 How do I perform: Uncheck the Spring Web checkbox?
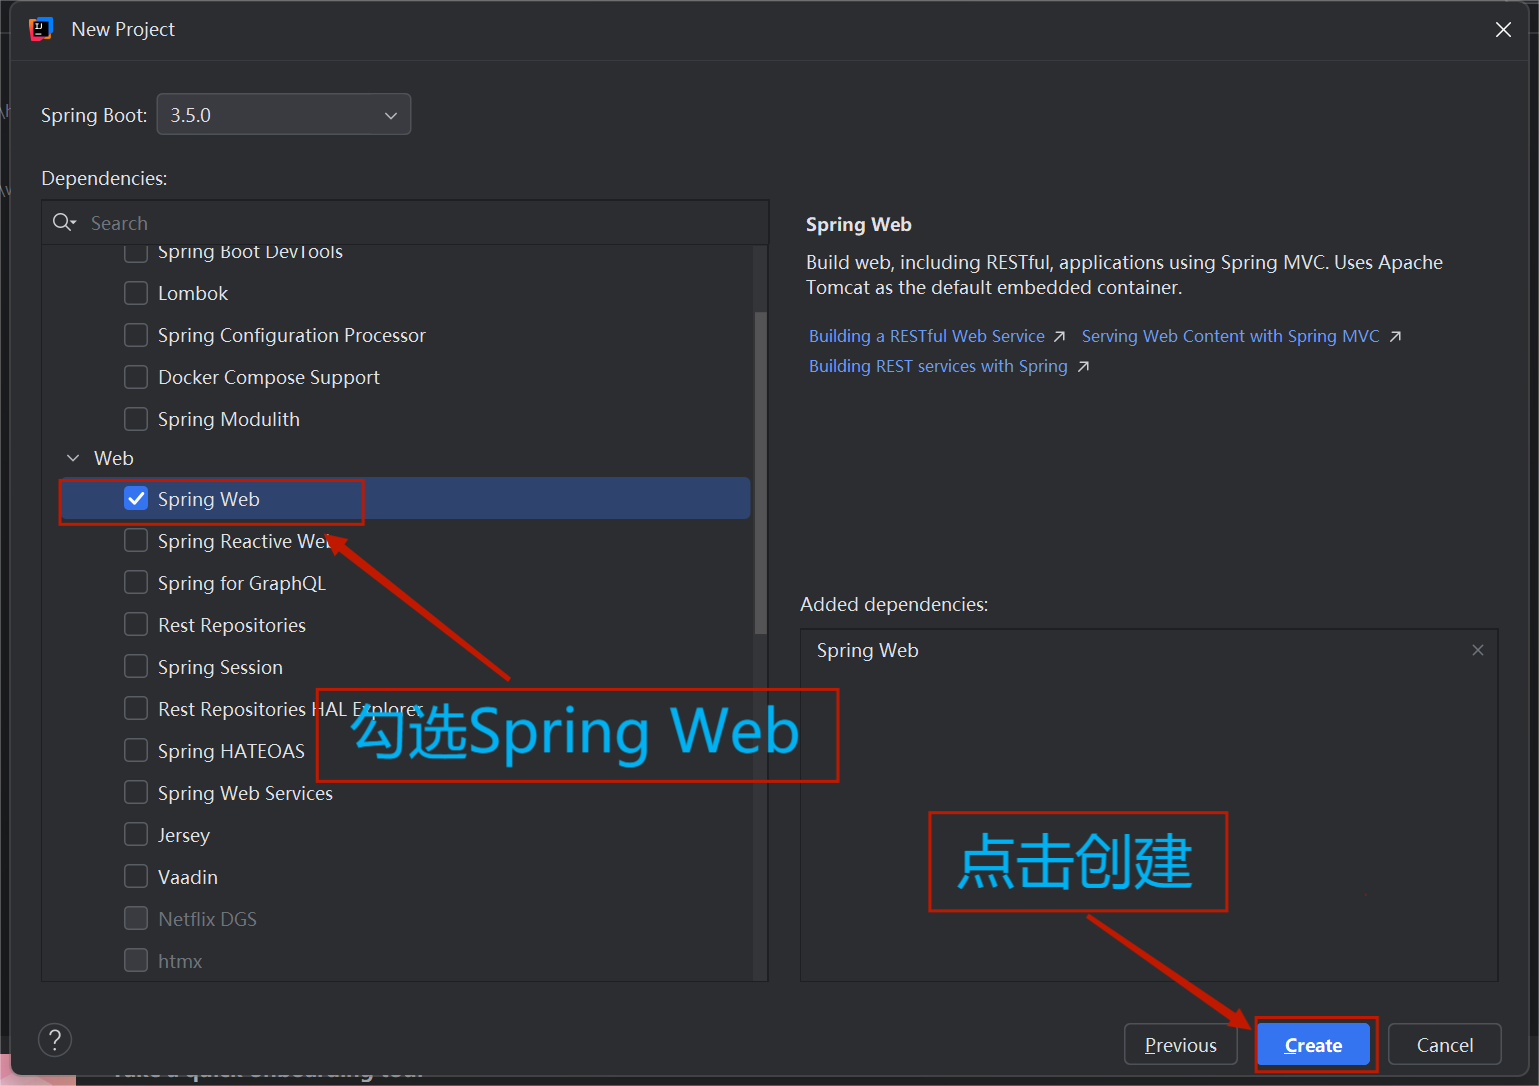[136, 499]
